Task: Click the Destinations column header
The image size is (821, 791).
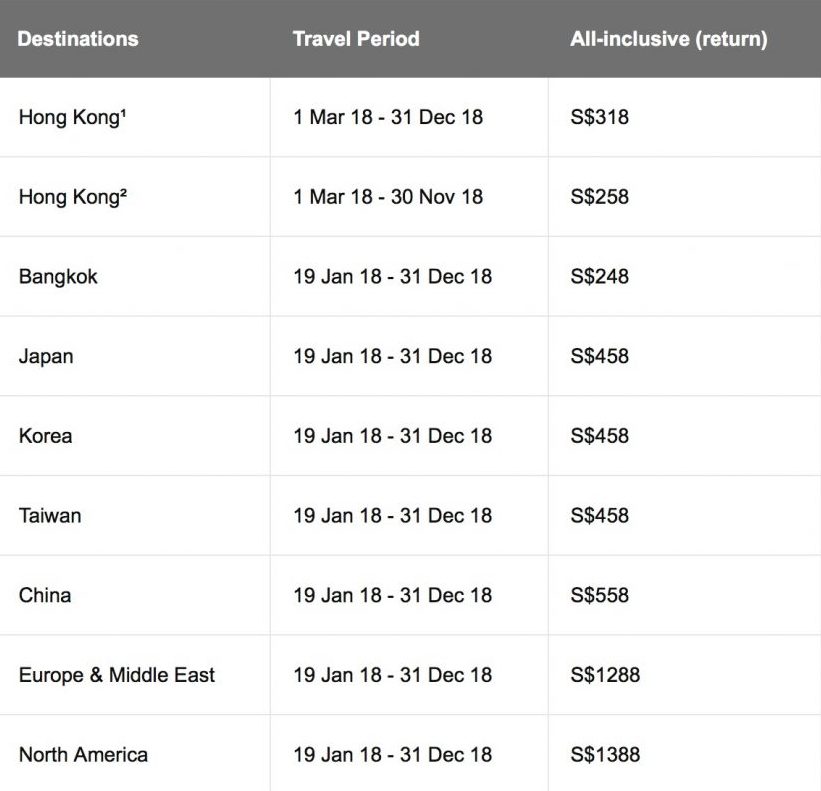Action: click(78, 40)
